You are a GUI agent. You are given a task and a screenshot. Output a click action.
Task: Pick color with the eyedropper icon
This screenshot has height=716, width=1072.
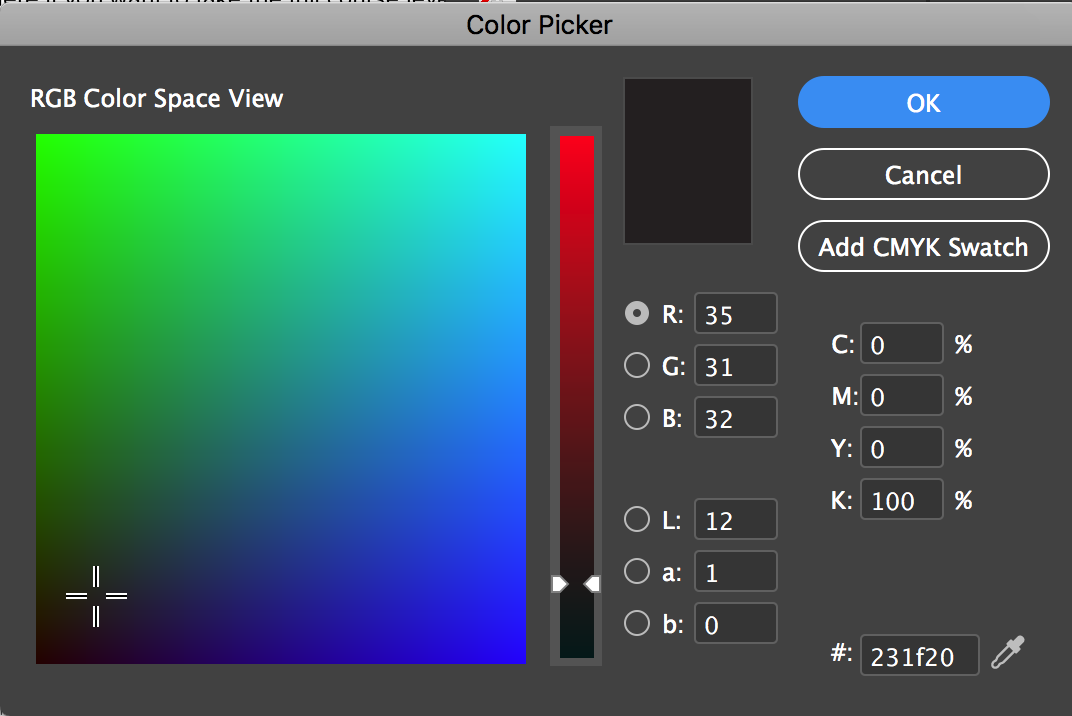[1009, 653]
